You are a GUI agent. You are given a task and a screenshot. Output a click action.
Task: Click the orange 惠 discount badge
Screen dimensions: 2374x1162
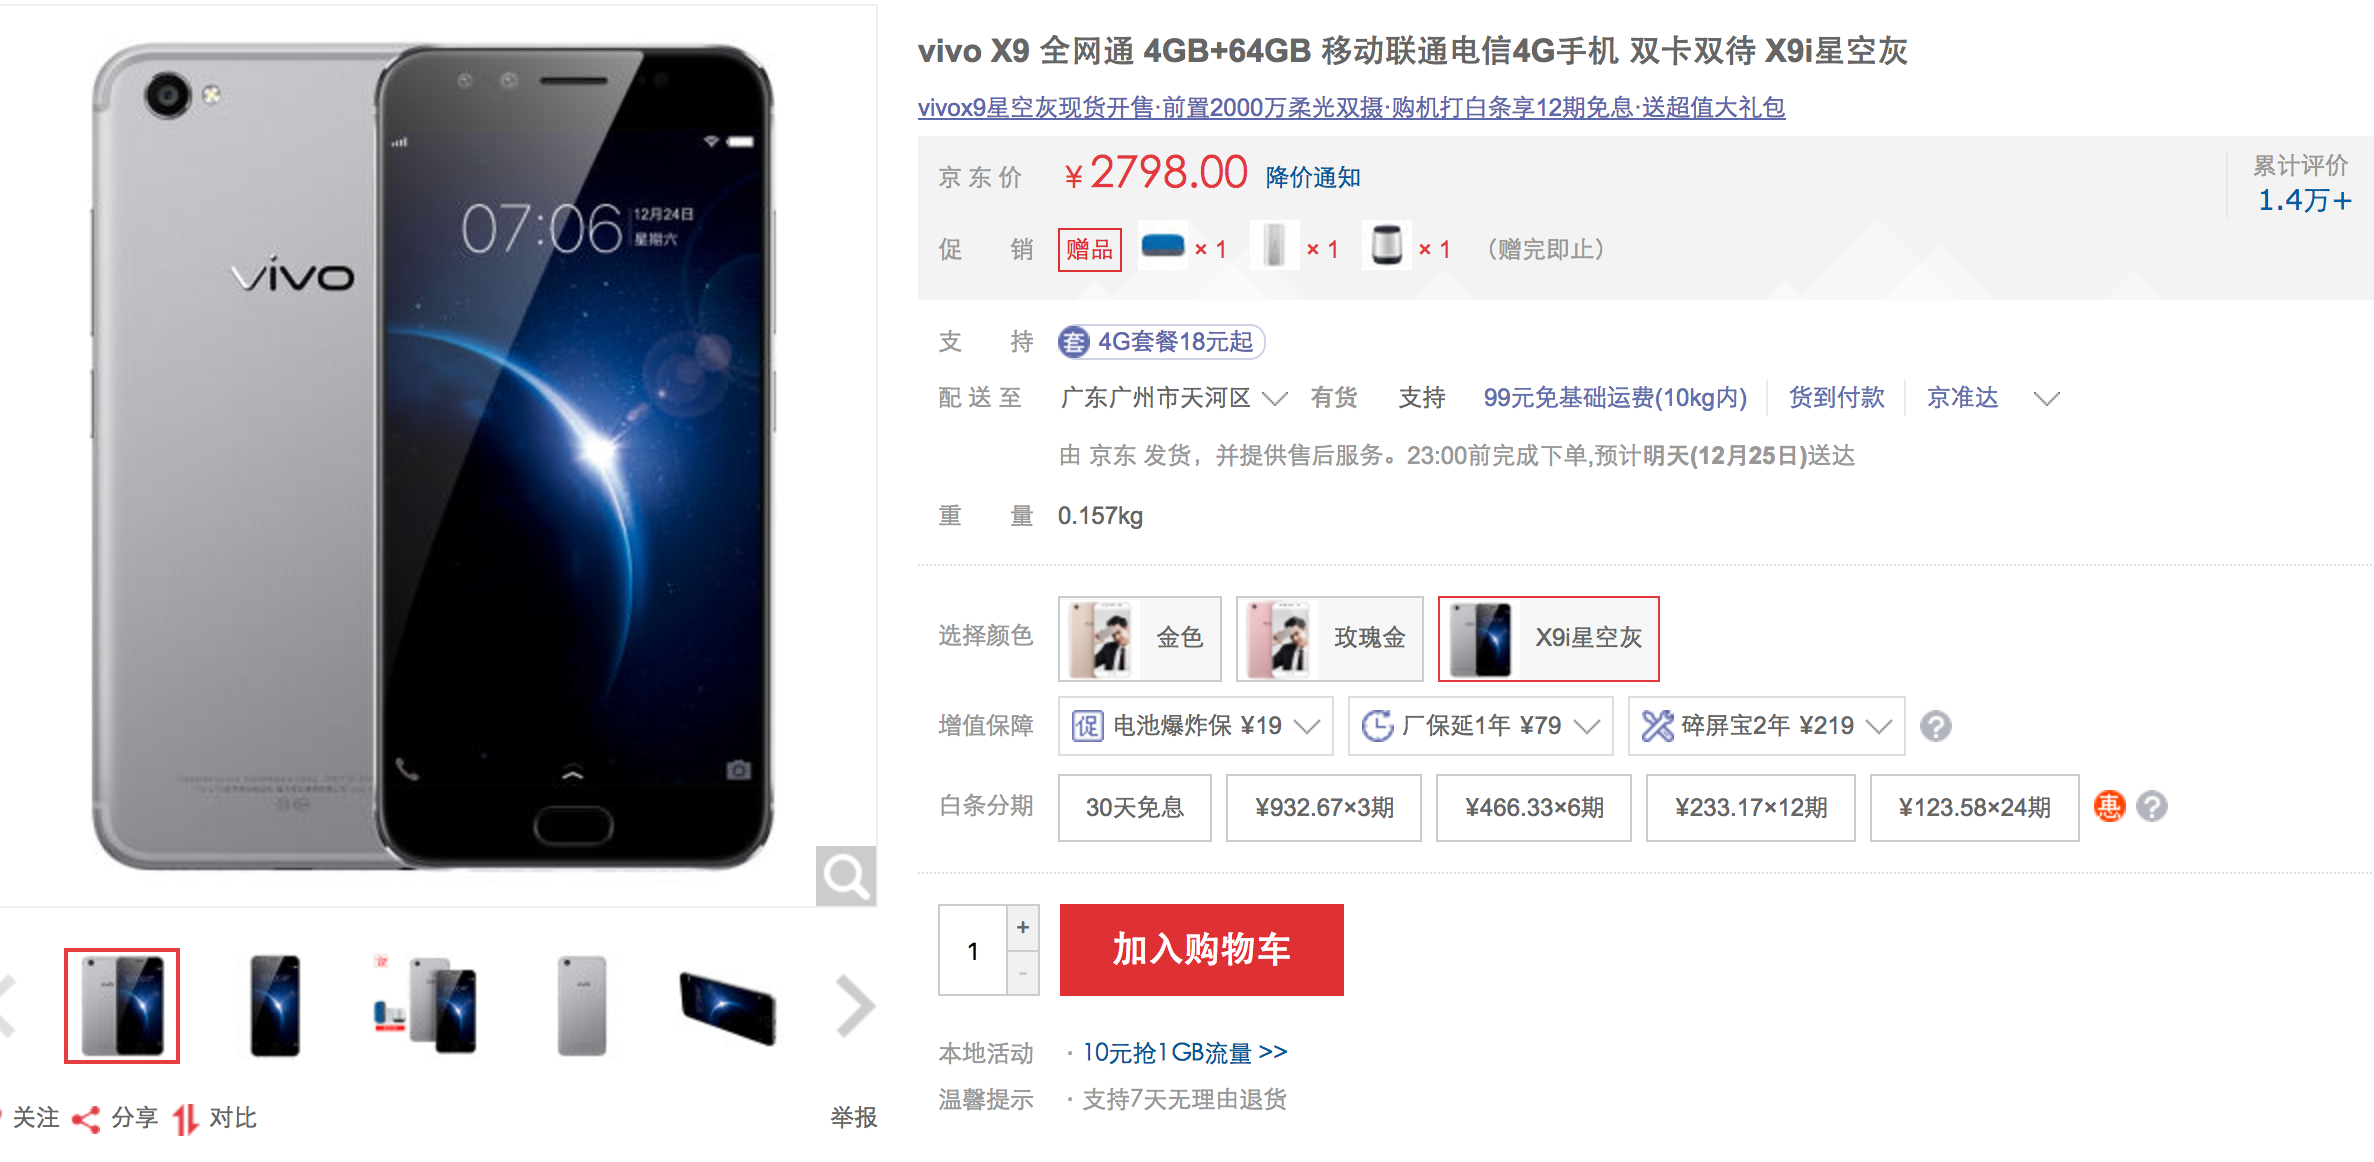click(2109, 806)
